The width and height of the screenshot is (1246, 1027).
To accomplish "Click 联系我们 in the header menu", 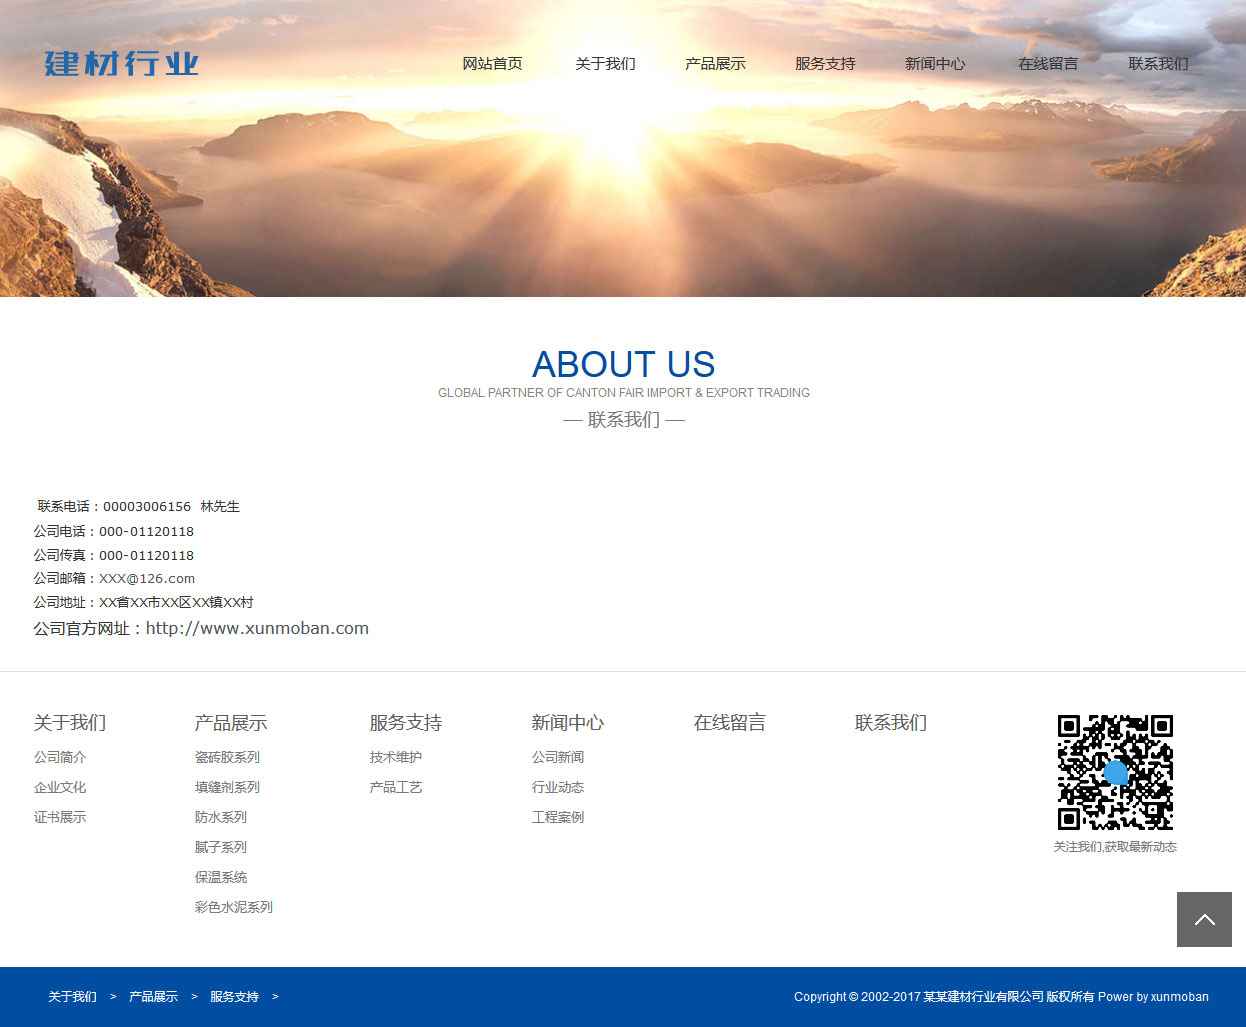I will tap(1158, 64).
